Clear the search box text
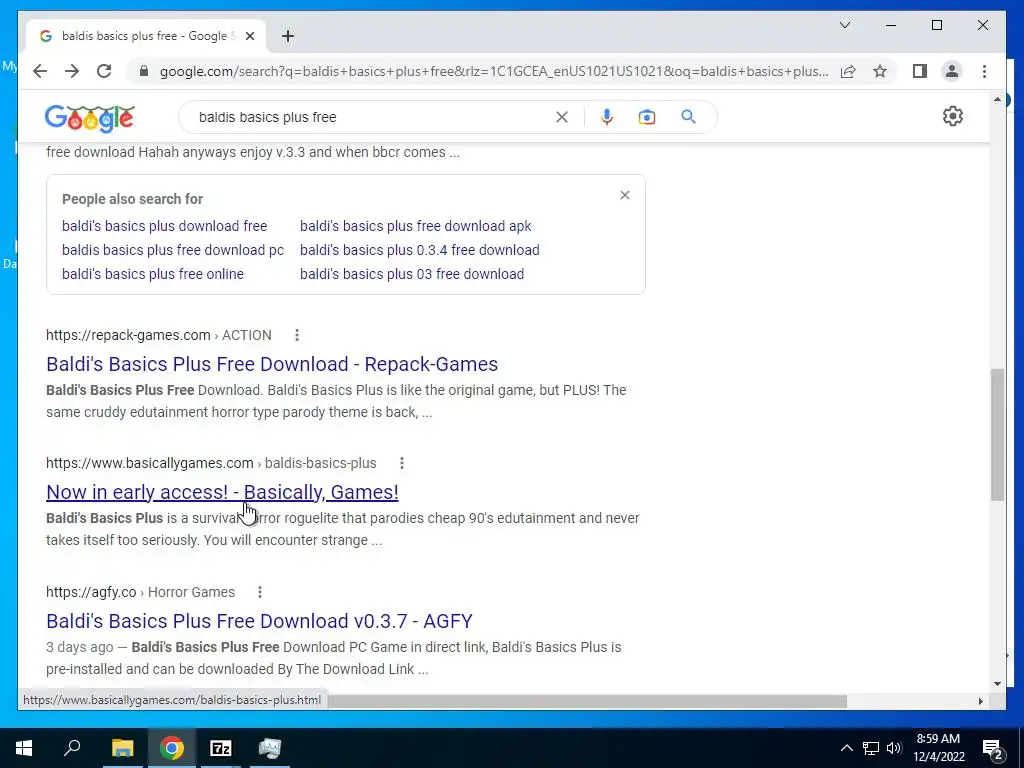The height and width of the screenshot is (768, 1024). point(562,117)
